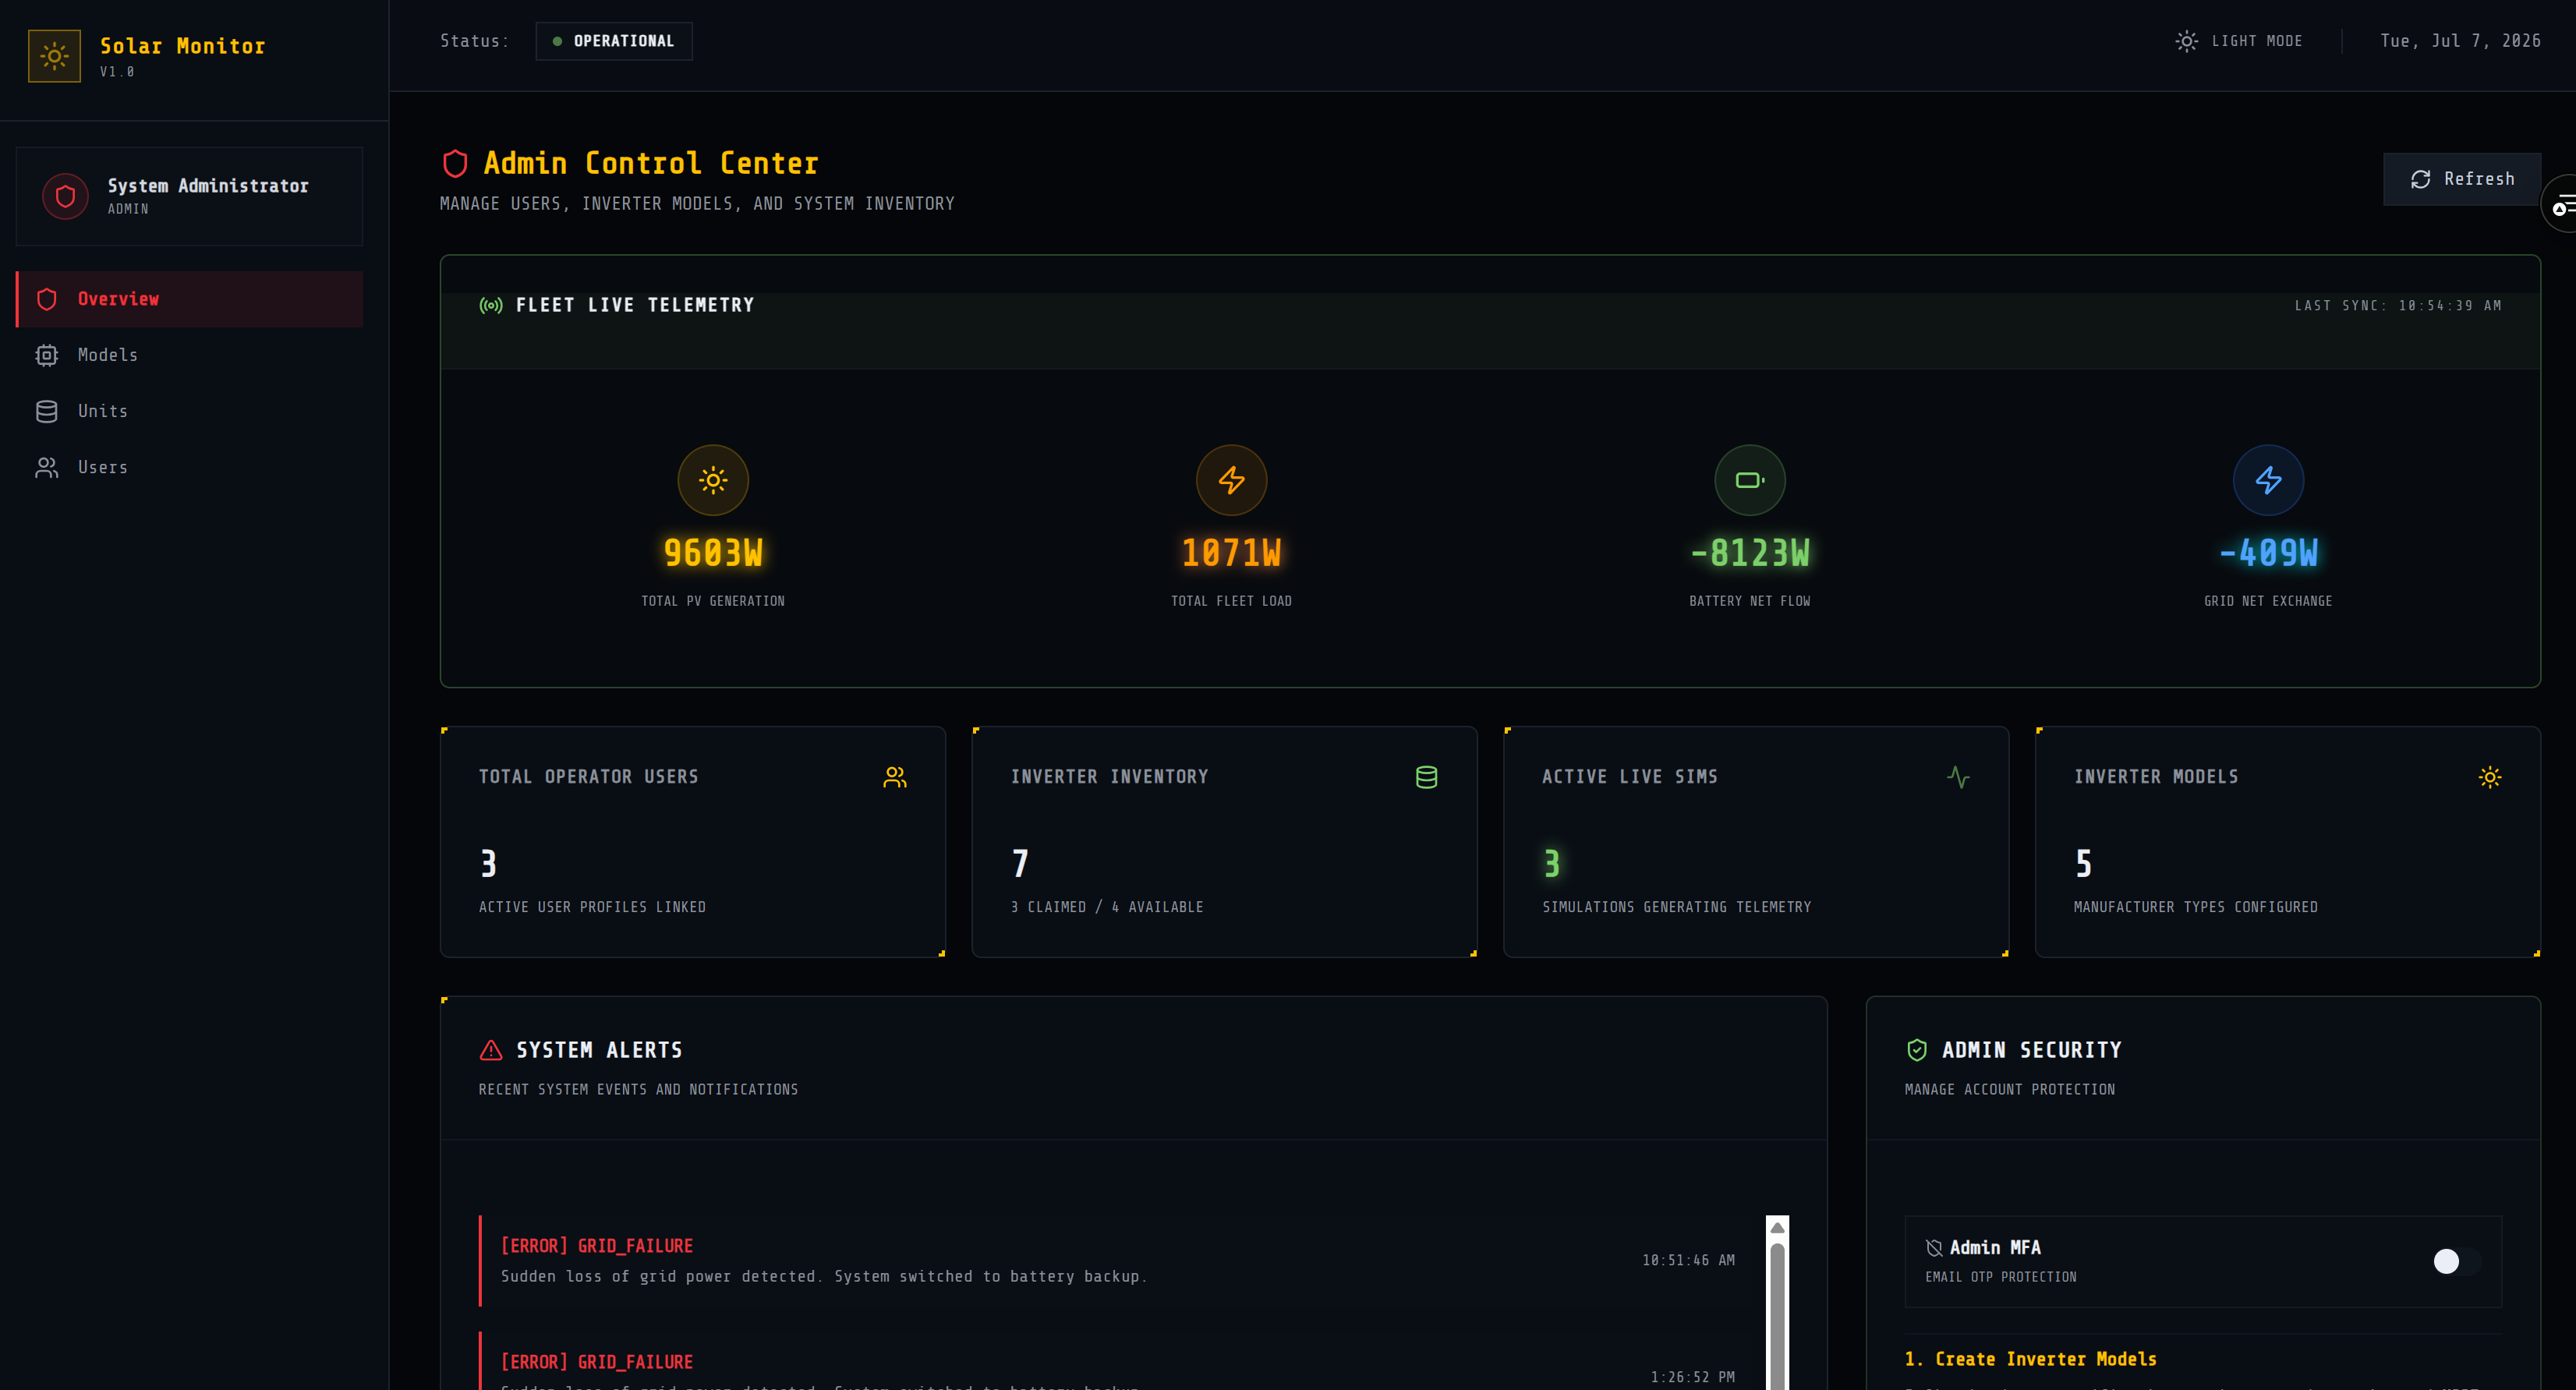Viewport: 2576px width, 1390px height.
Task: Click the Solar Monitor sun logo
Action: 55,56
